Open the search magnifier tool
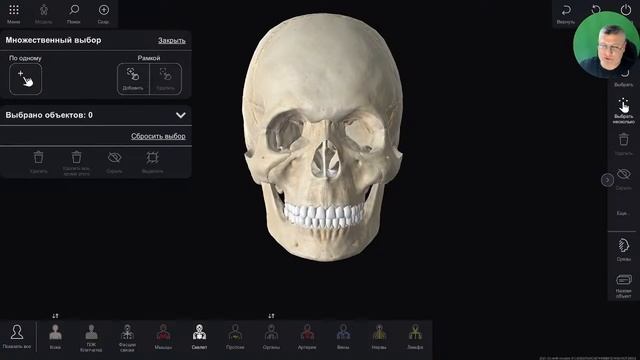Screen dimensions: 640x360 pos(74,13)
